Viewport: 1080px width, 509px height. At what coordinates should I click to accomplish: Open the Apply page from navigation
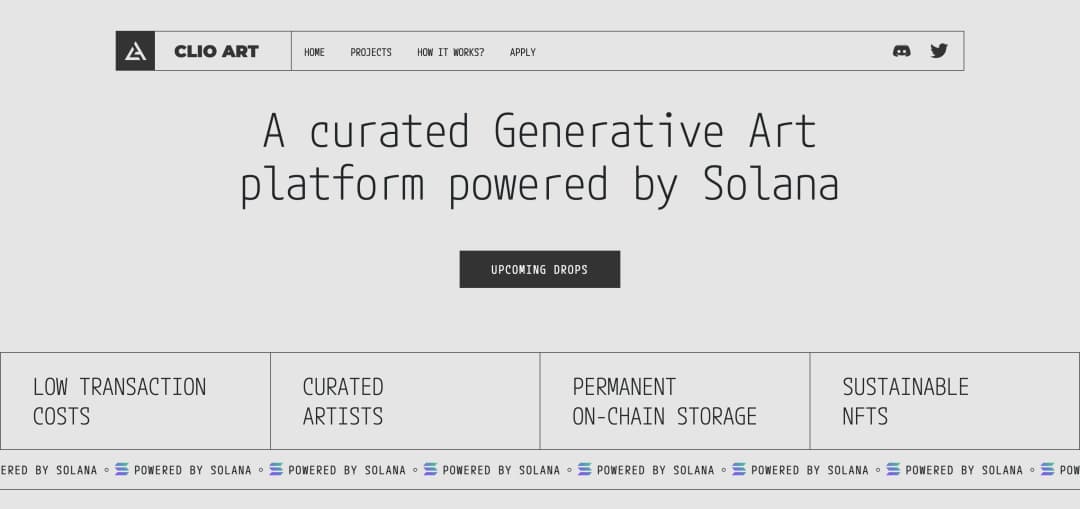tap(522, 52)
